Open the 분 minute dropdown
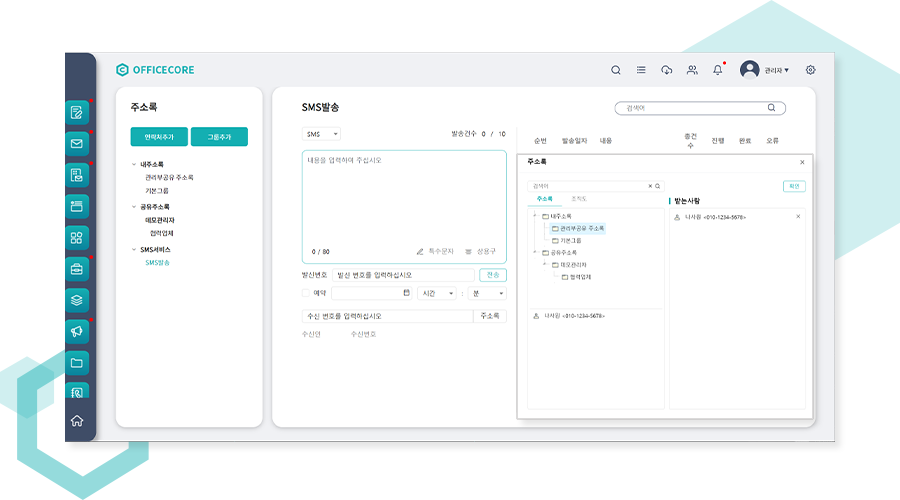The height and width of the screenshot is (500, 900). (488, 293)
